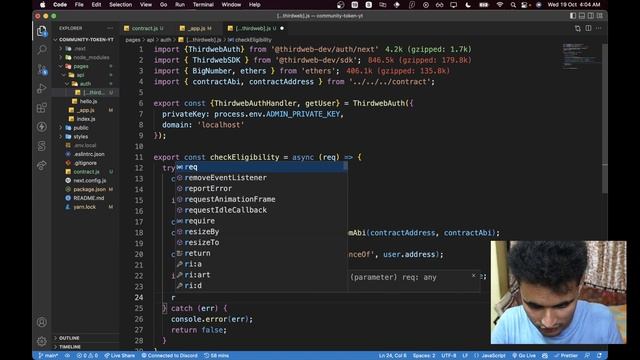This screenshot has height=360, width=640.
Task: Open hello.js in the explorer
Action: click(86, 101)
